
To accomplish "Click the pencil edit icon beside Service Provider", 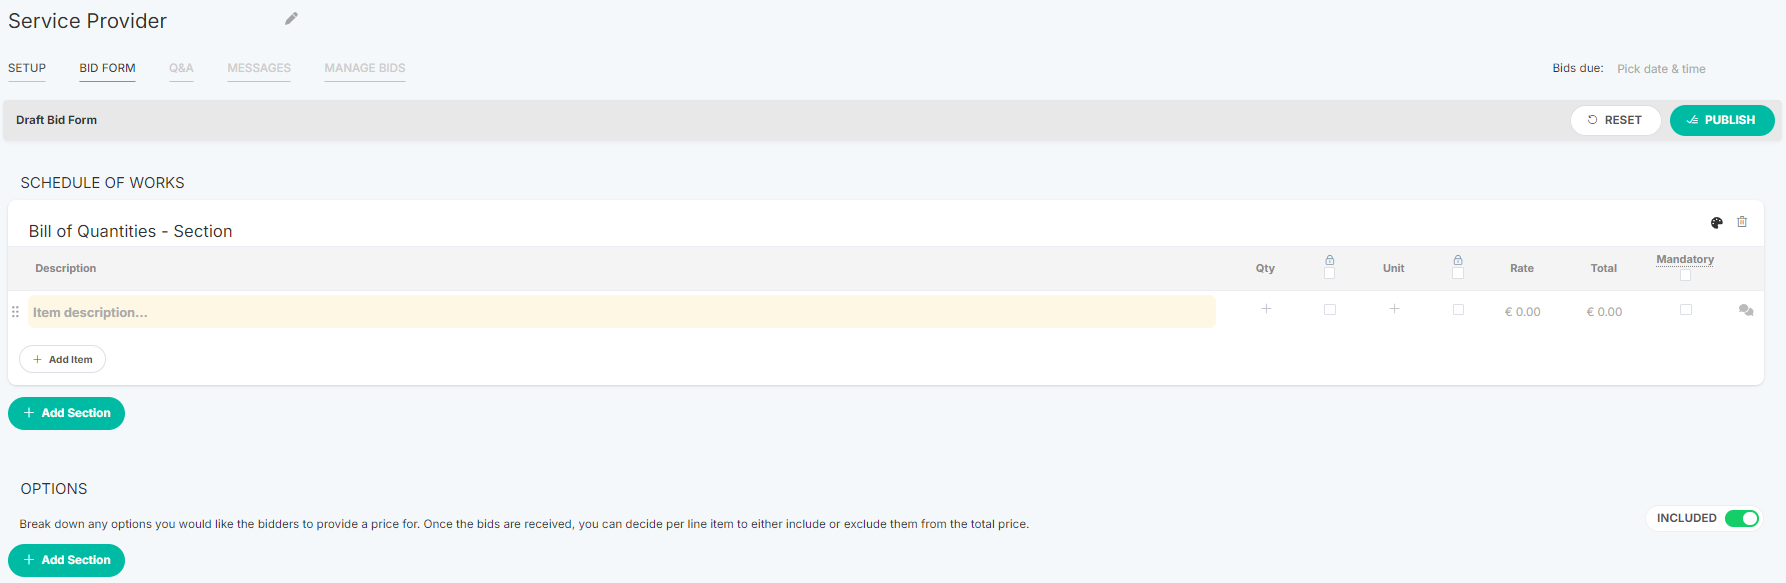I will [291, 19].
